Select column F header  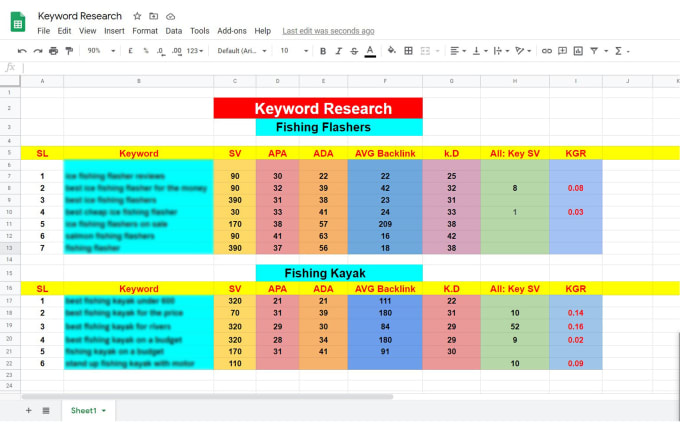click(x=385, y=81)
